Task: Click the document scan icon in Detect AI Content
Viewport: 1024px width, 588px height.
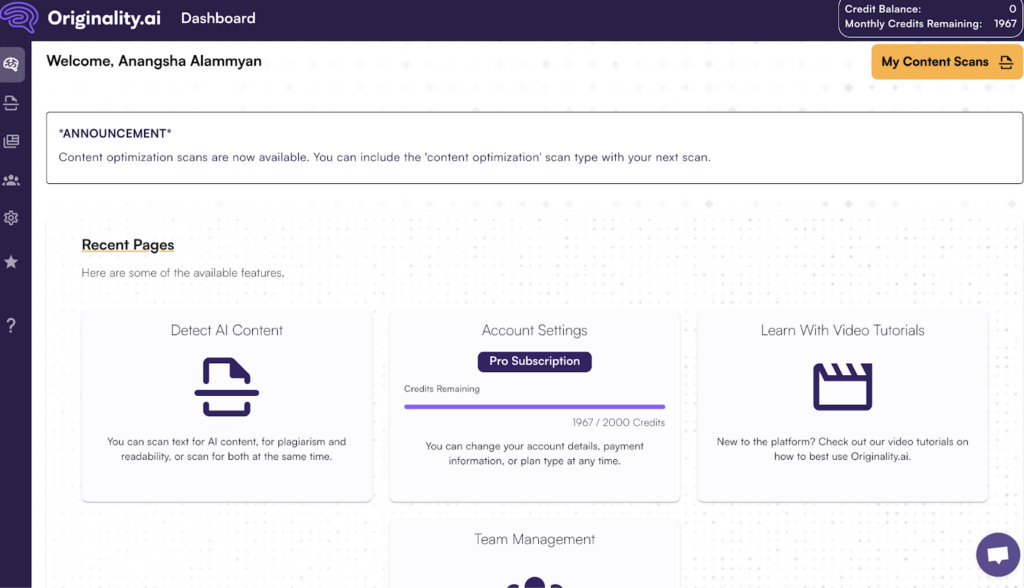Action: pyautogui.click(x=227, y=387)
